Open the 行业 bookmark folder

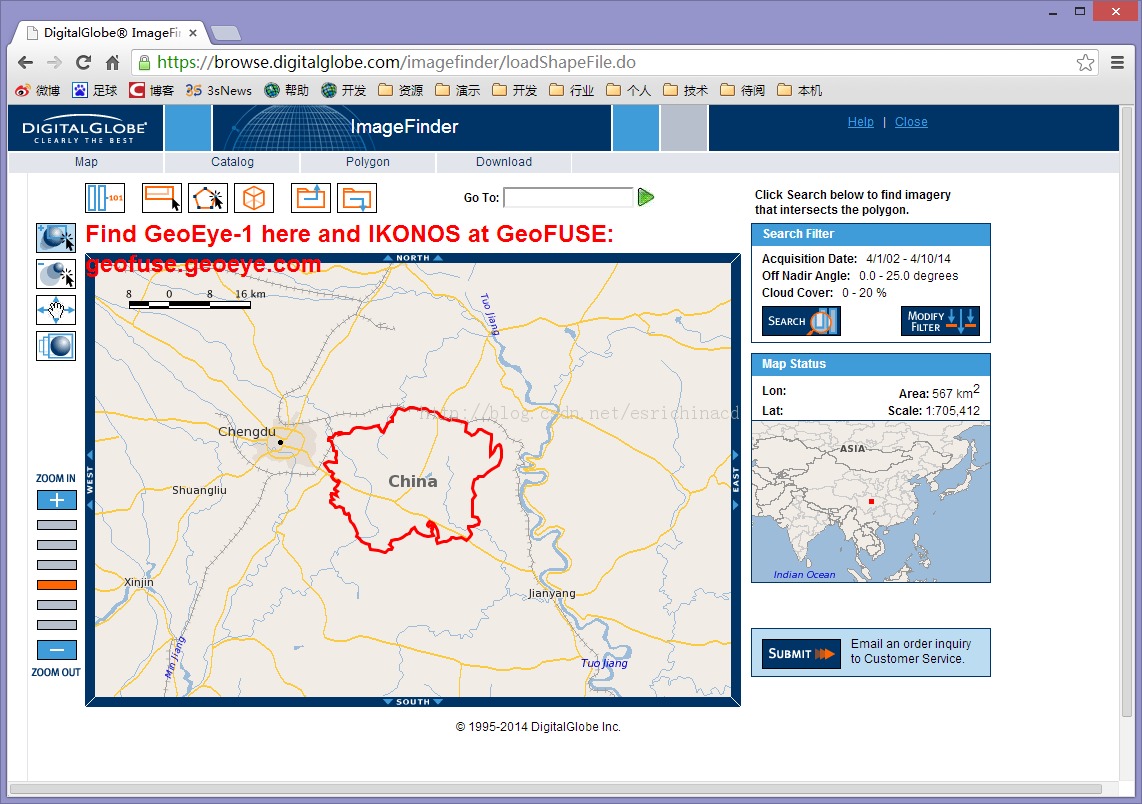click(571, 90)
